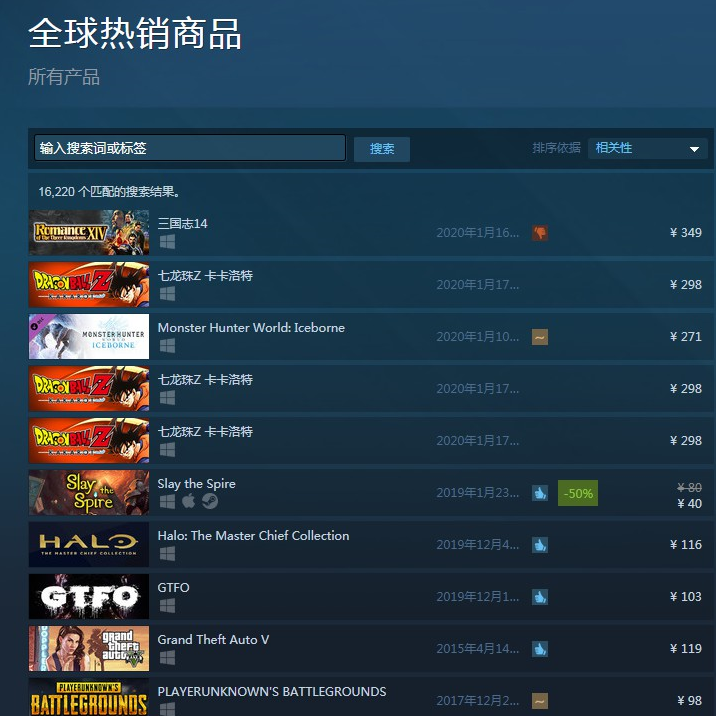
Task: Click the Windows icon under 三国志14
Action: pos(167,242)
